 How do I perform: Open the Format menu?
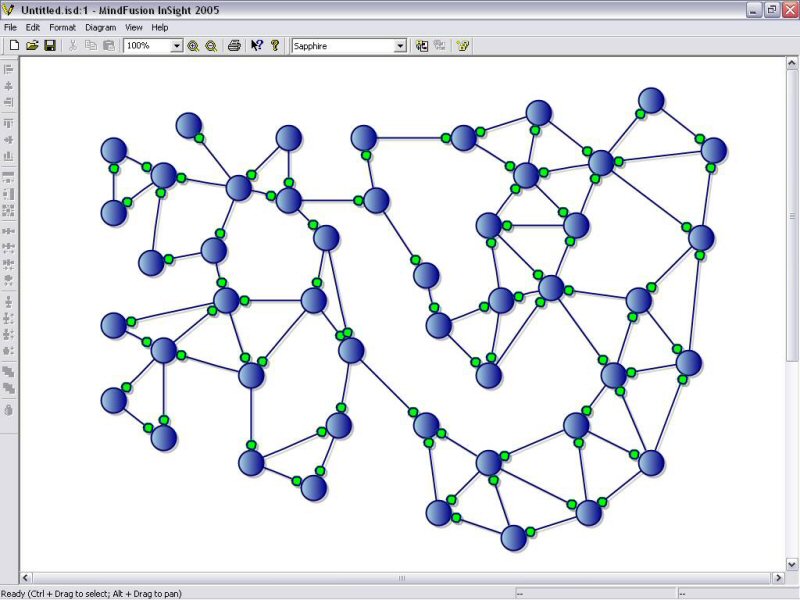[62, 27]
